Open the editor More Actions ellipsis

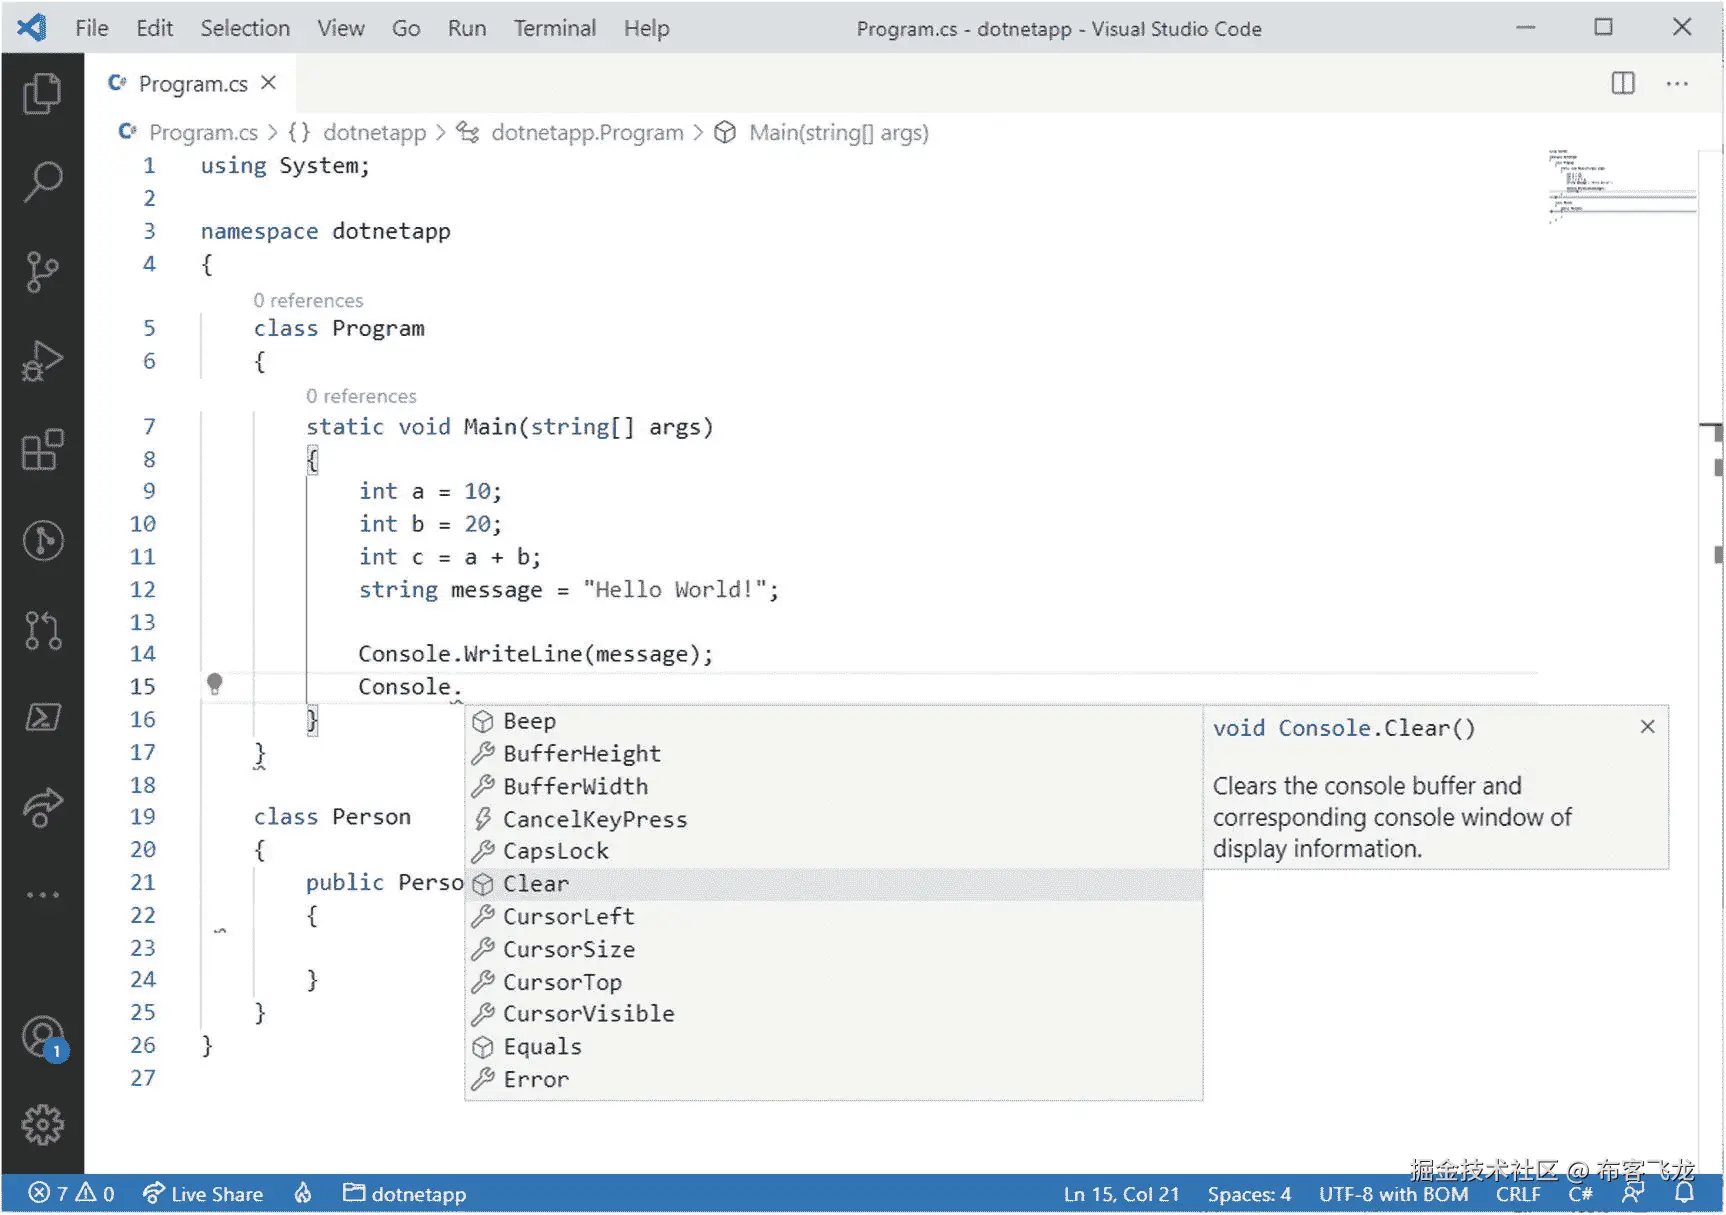[1677, 83]
